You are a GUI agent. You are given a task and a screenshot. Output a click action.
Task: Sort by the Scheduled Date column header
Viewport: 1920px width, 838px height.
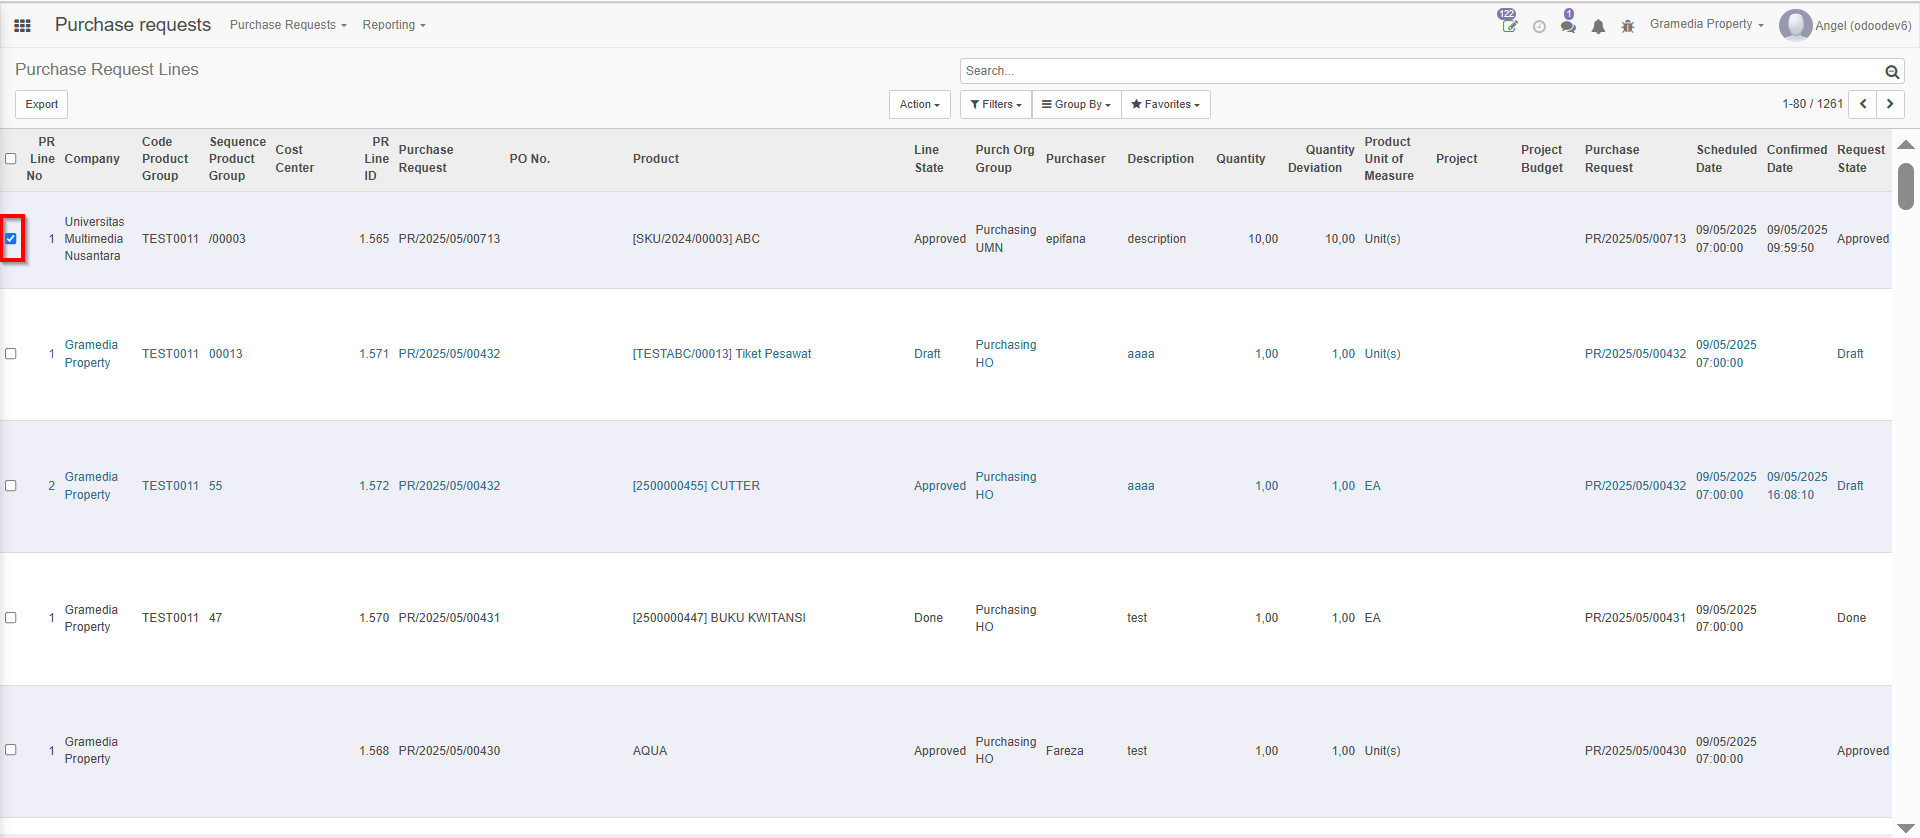(x=1726, y=159)
